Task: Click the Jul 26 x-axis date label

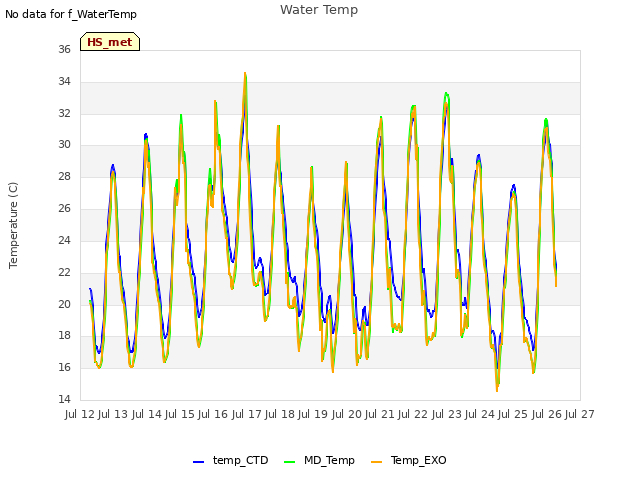Action: (x=547, y=414)
